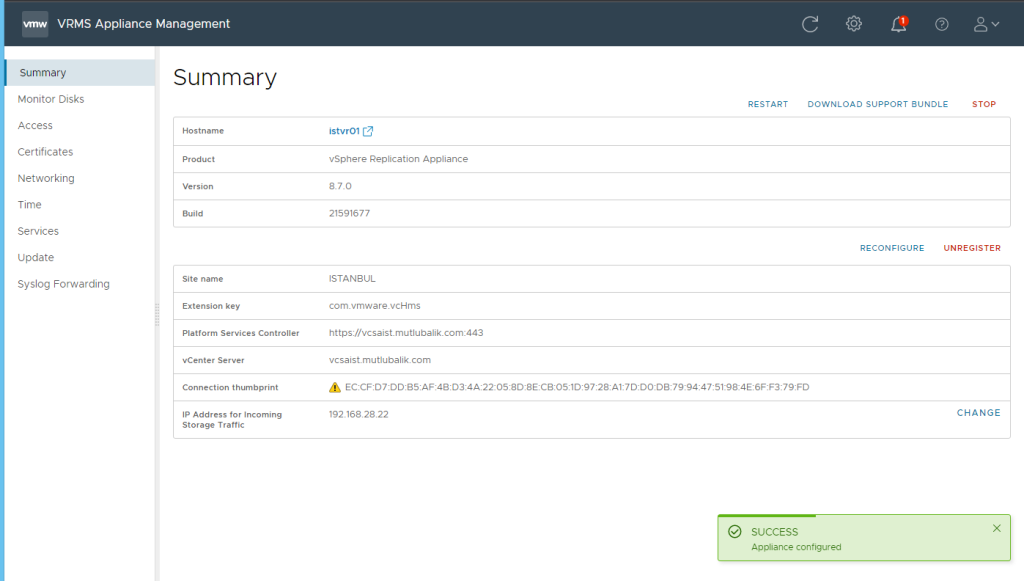Click the Platform Services Controller URL
Image resolution: width=1024 pixels, height=581 pixels.
406,333
